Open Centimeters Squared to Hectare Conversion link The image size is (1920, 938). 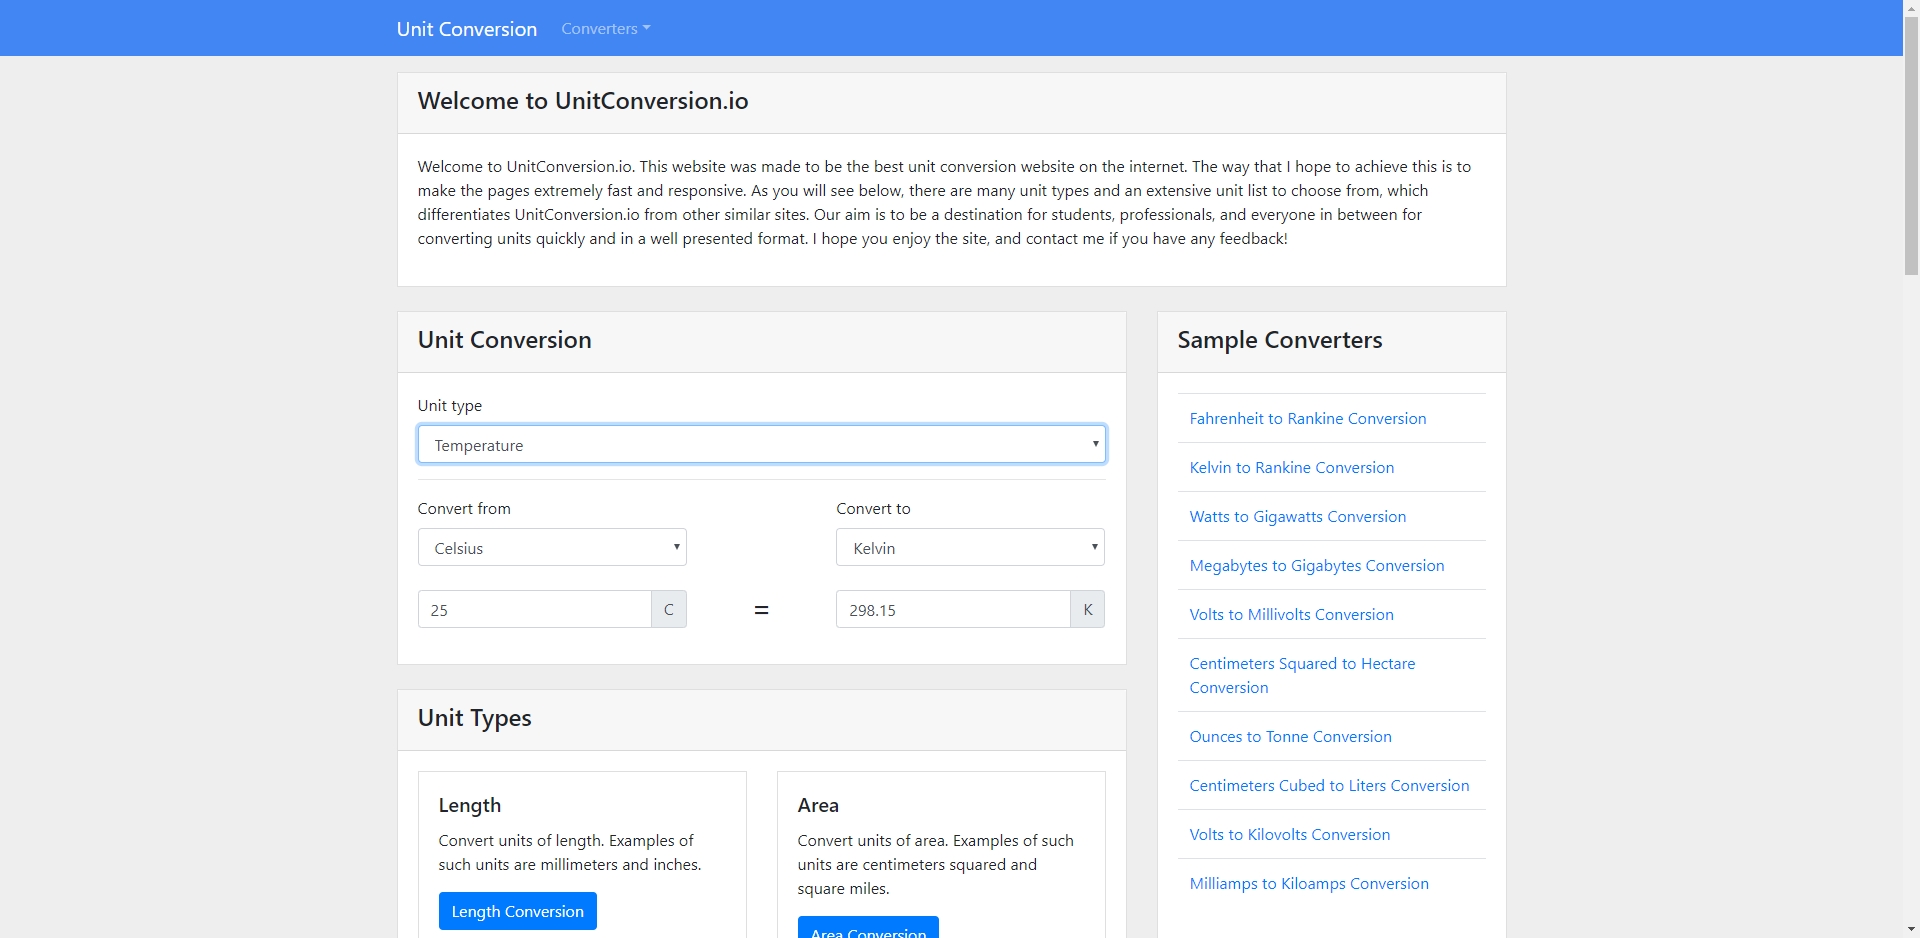(x=1302, y=676)
